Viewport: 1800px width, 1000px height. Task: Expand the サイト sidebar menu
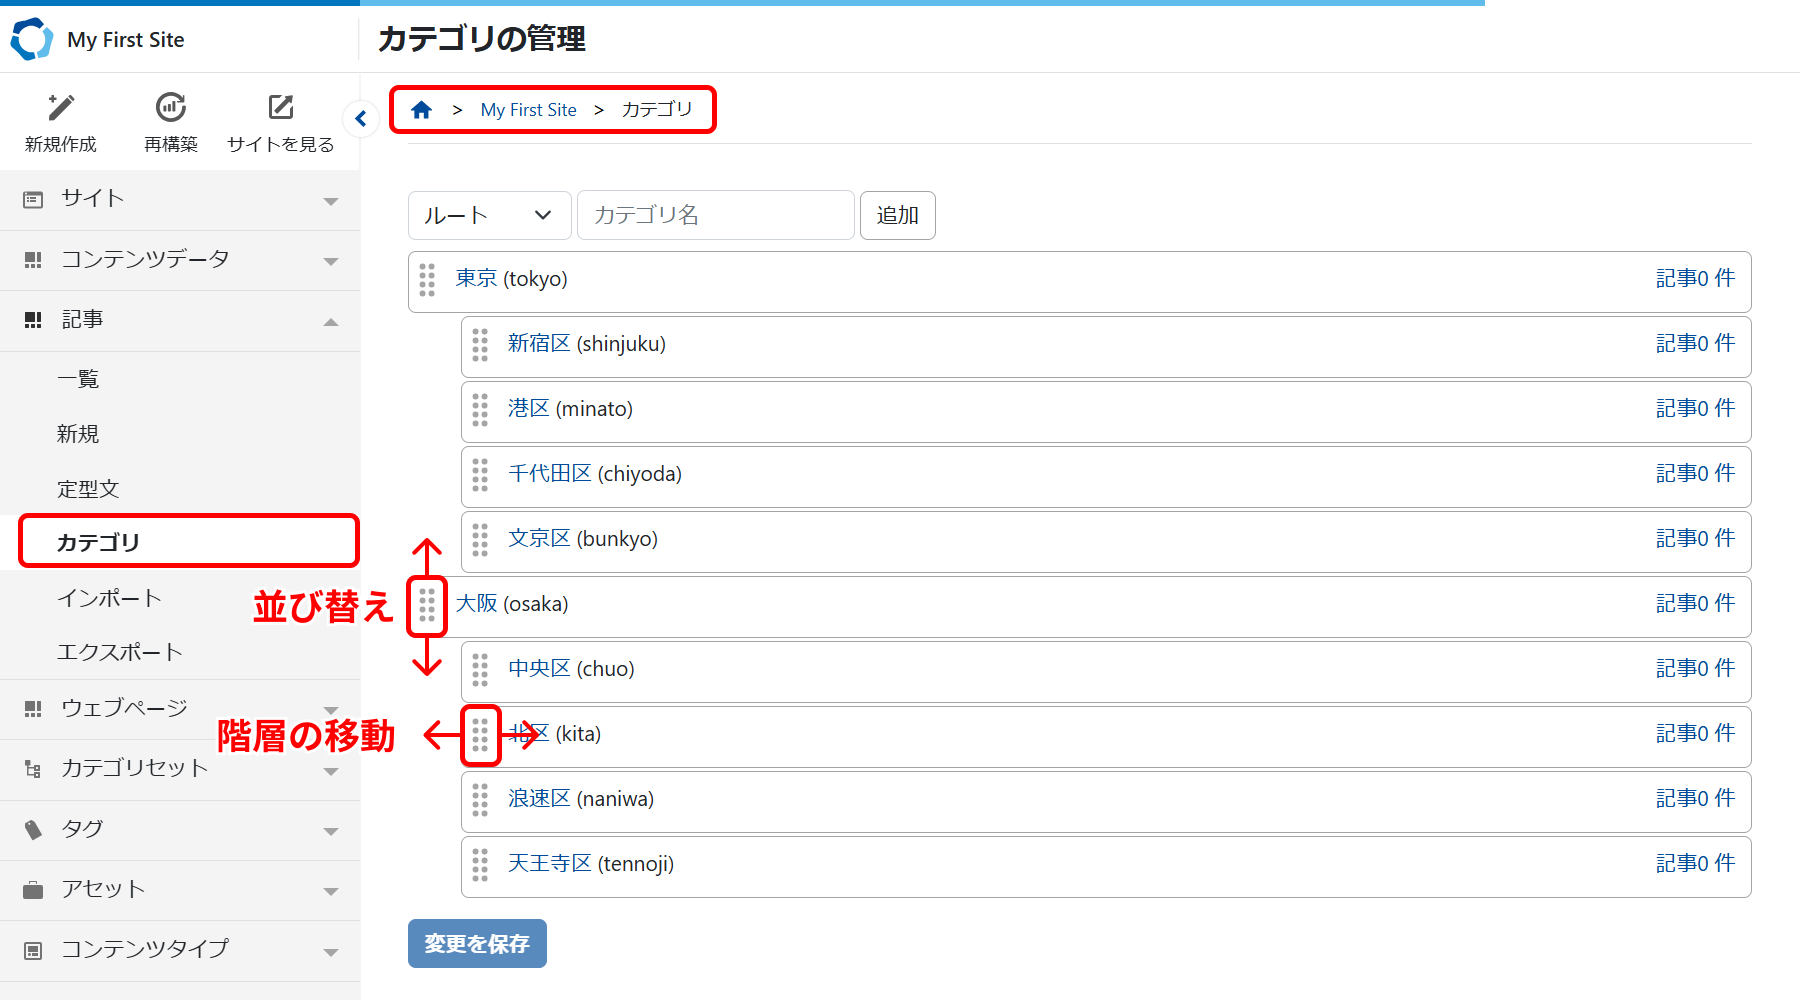point(180,199)
